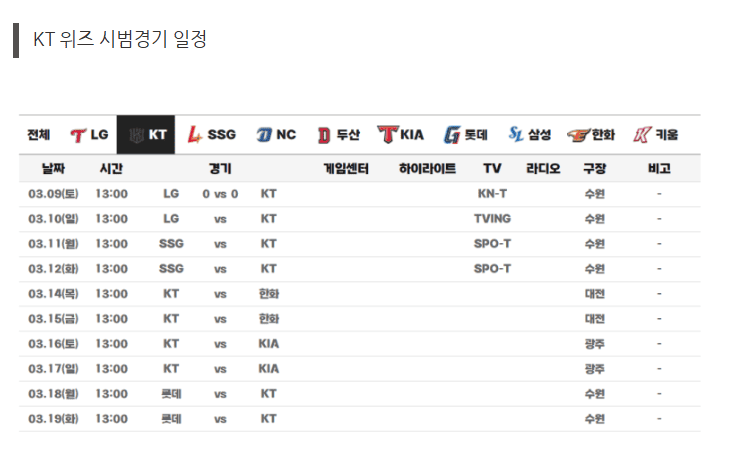
Task: Click SPO-T in the 03.12 row
Action: pyautogui.click(x=492, y=269)
